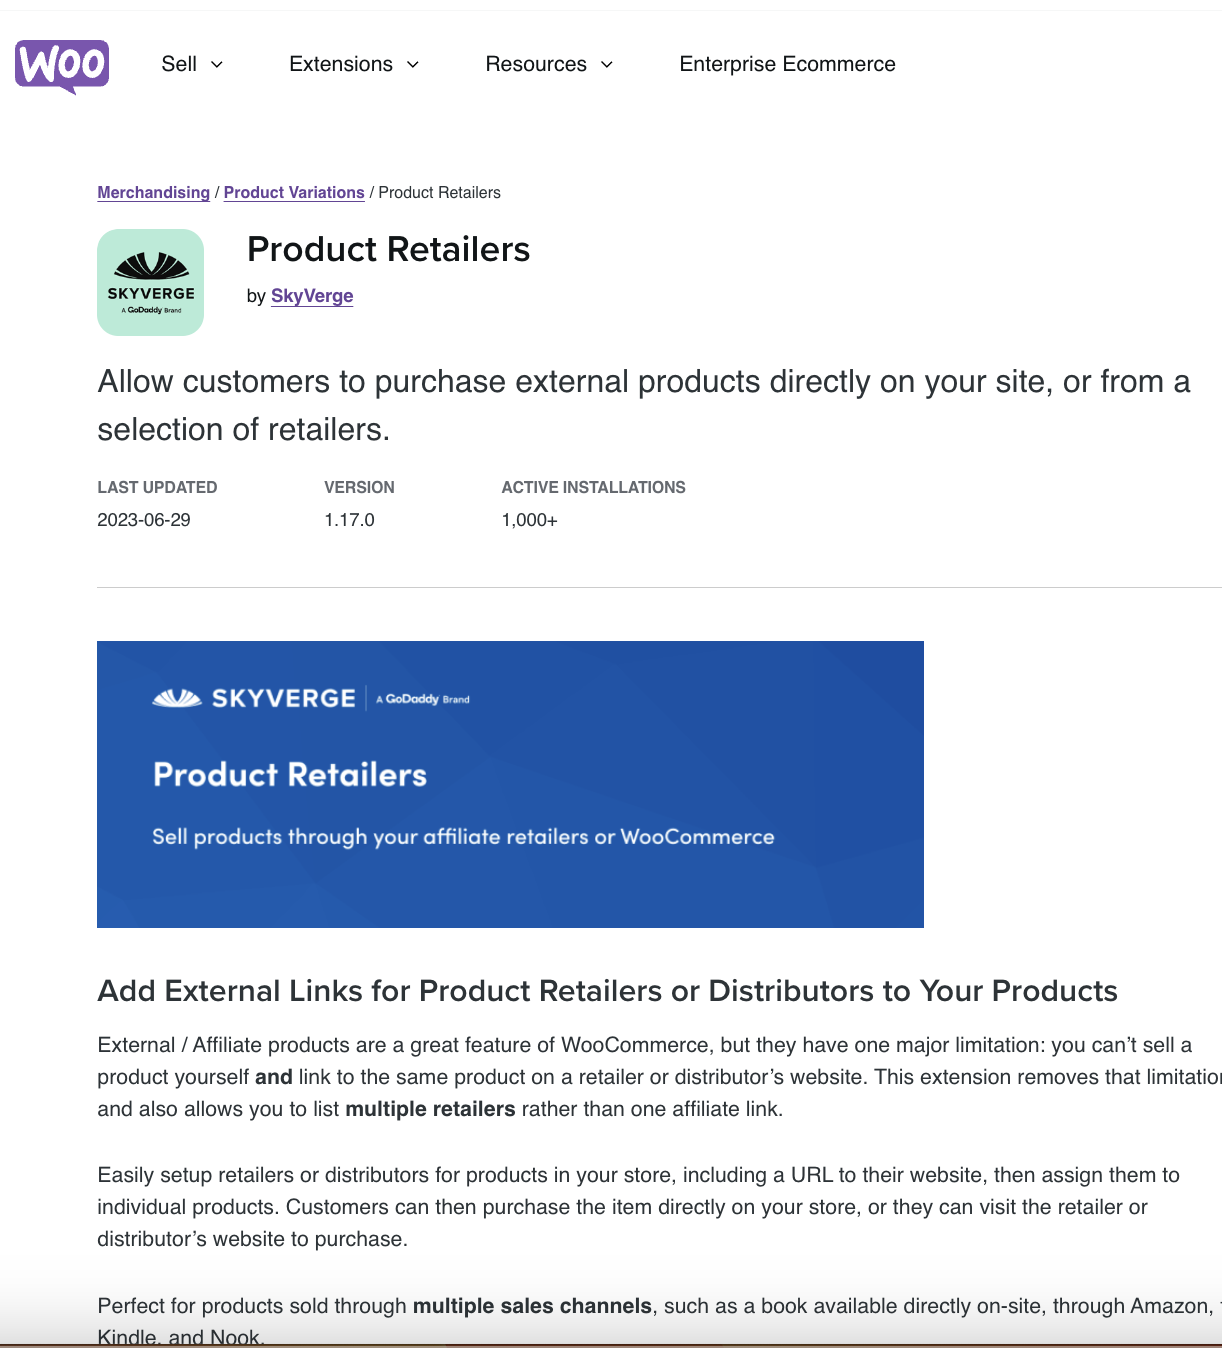Click the Product Retailers page title
Image resolution: width=1222 pixels, height=1348 pixels.
[x=388, y=250]
